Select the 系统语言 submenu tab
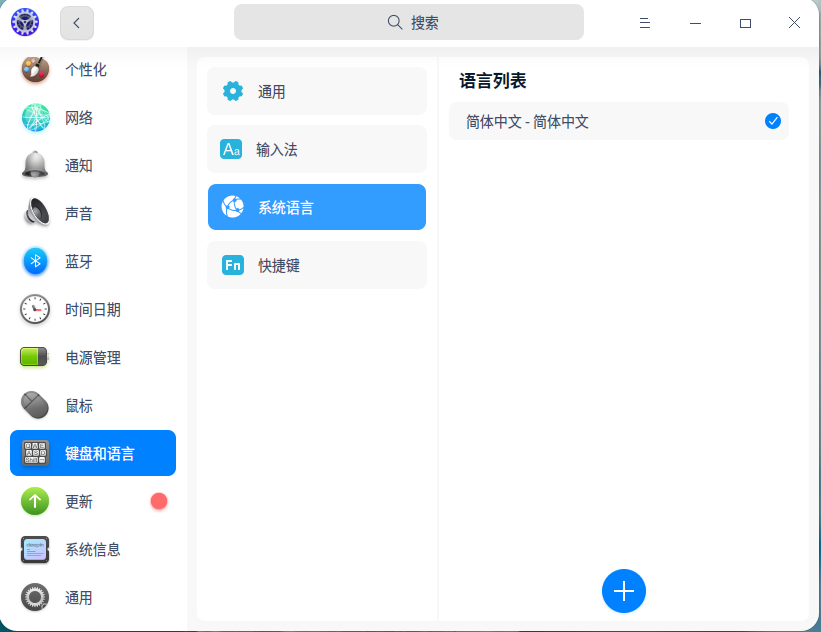 317,207
